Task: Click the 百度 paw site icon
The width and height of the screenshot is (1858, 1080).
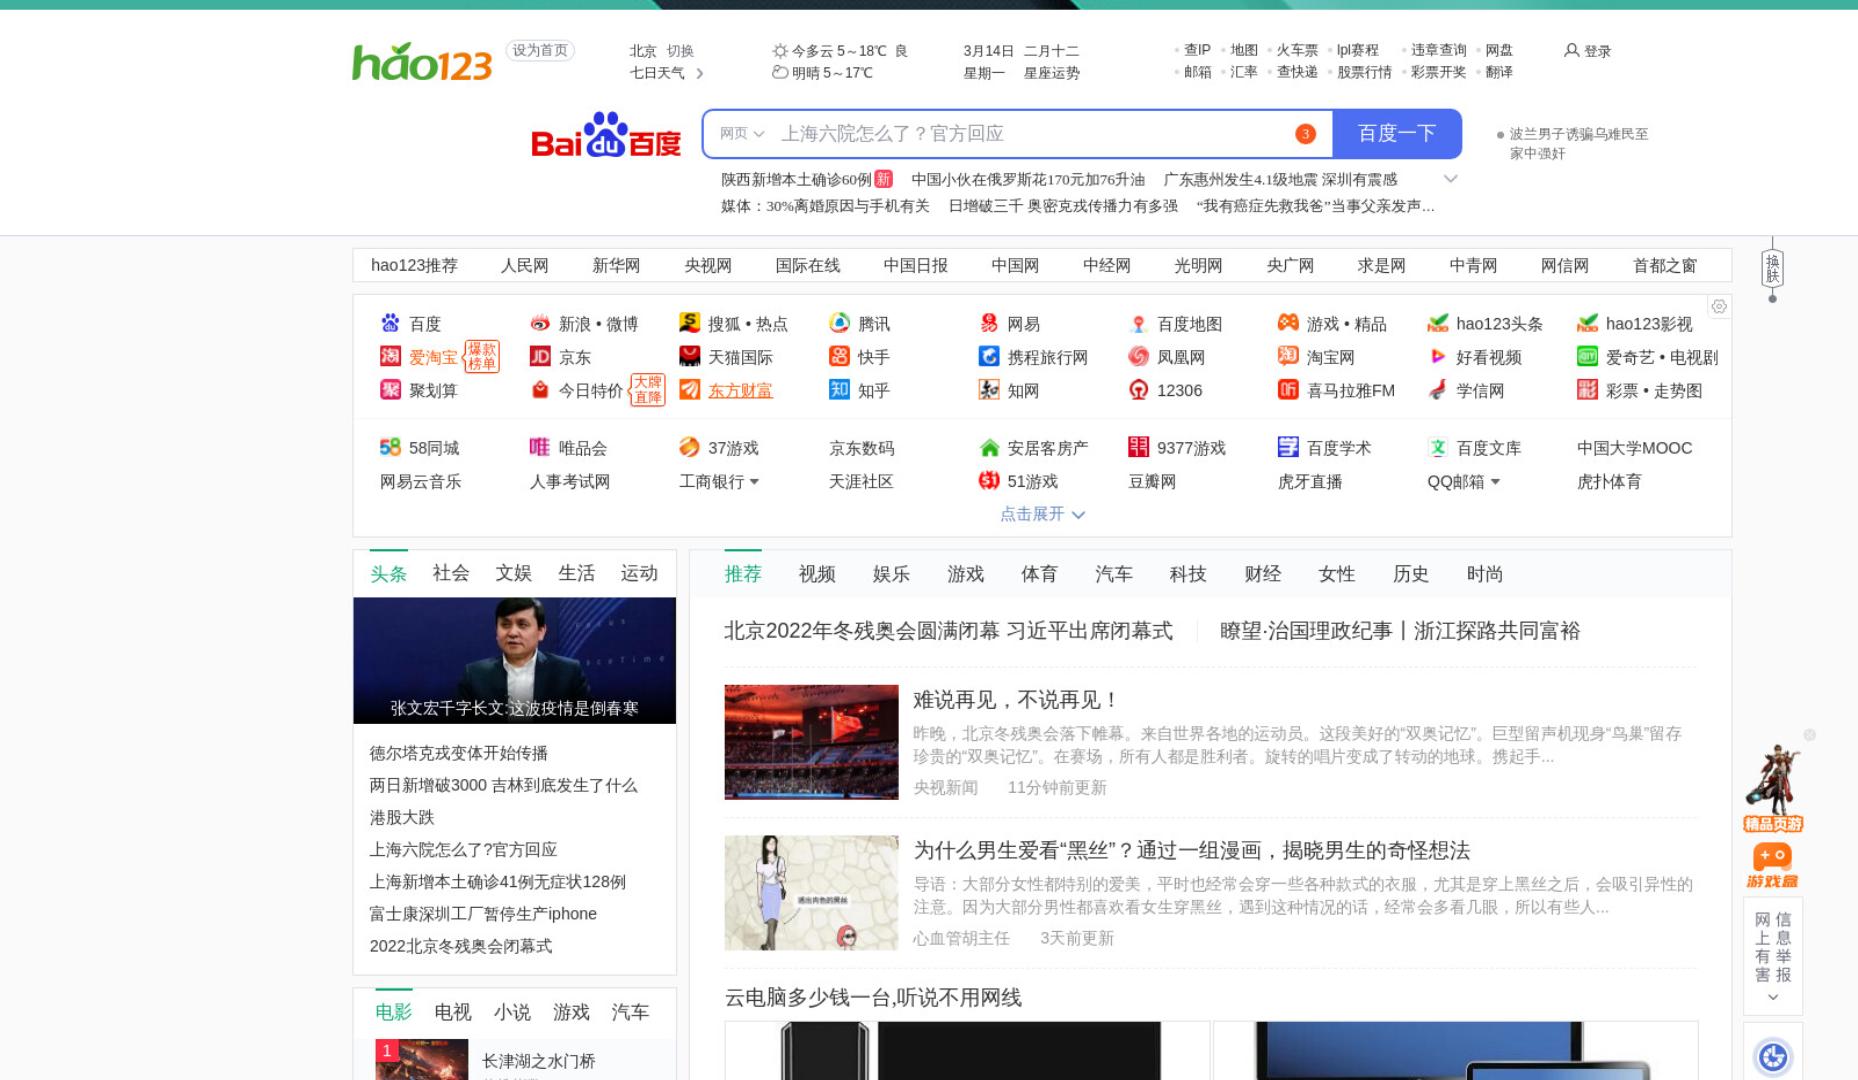Action: (390, 323)
